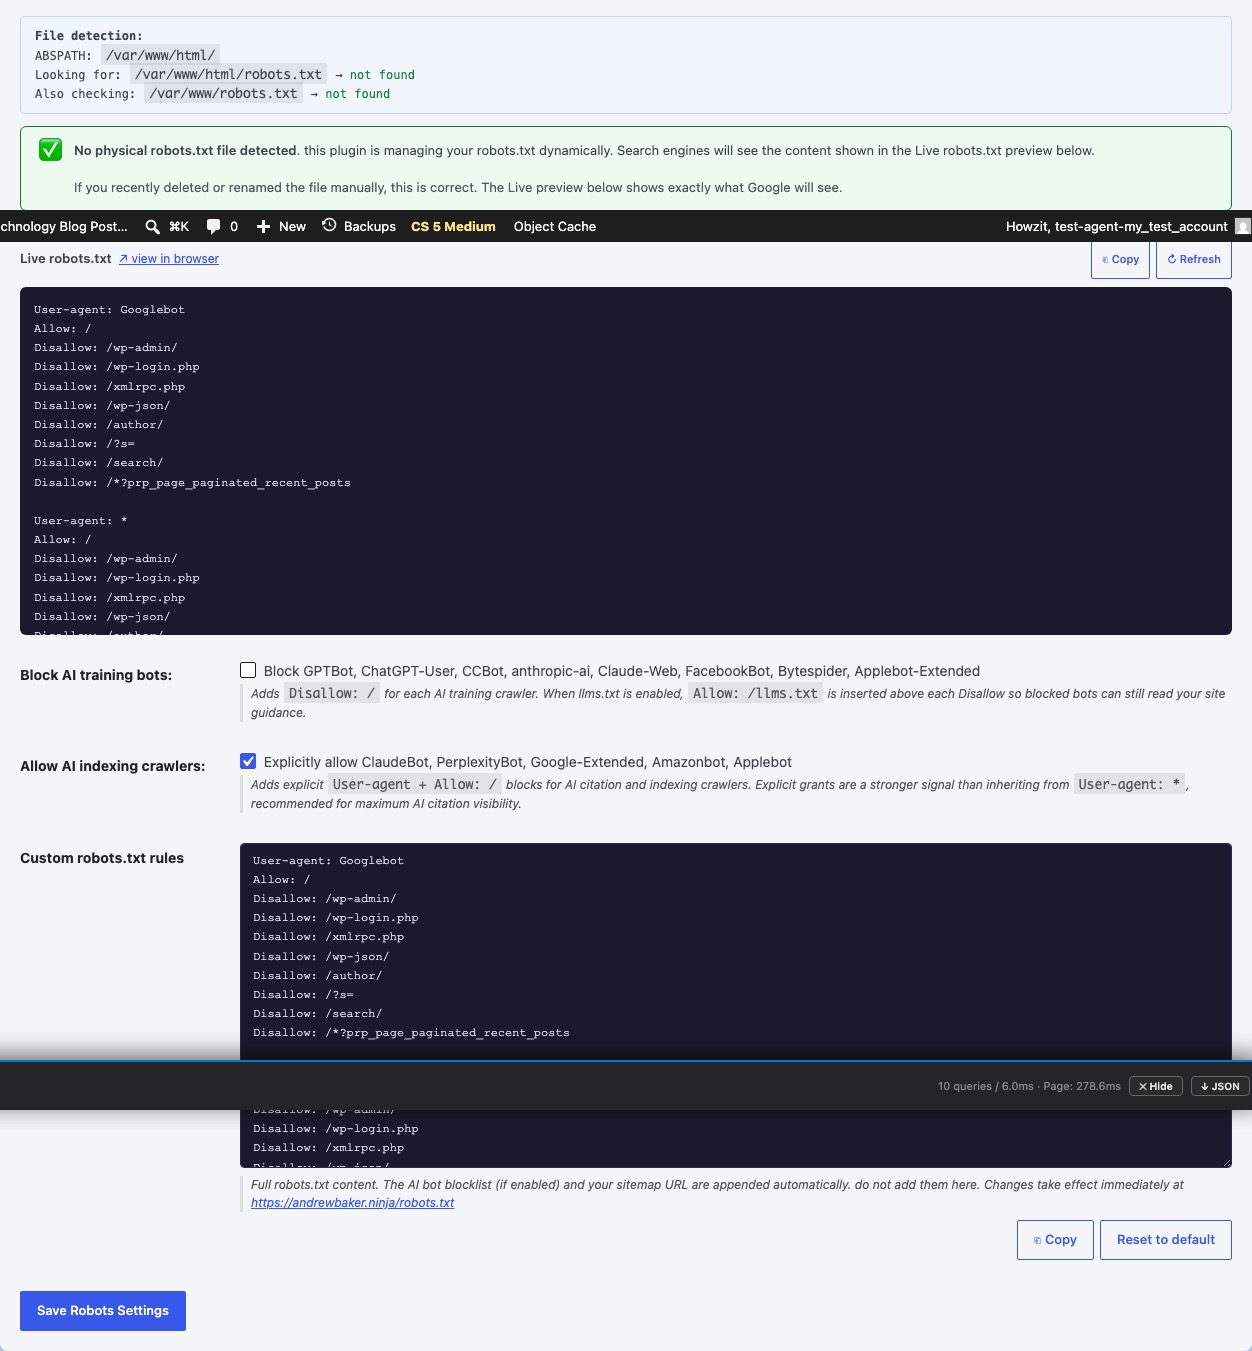Viewport: 1252px width, 1351px height.
Task: Click the green checkmark status icon
Action: point(50,150)
